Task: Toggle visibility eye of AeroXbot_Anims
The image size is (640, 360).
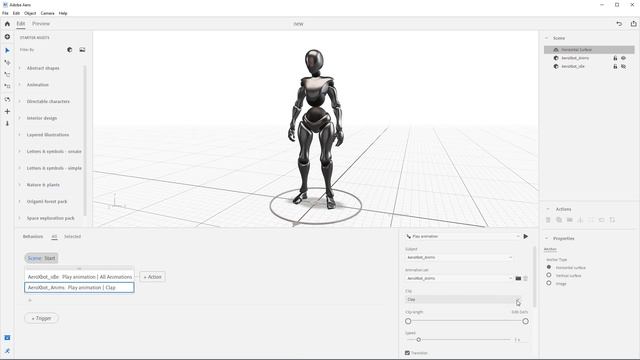Action: (x=623, y=58)
